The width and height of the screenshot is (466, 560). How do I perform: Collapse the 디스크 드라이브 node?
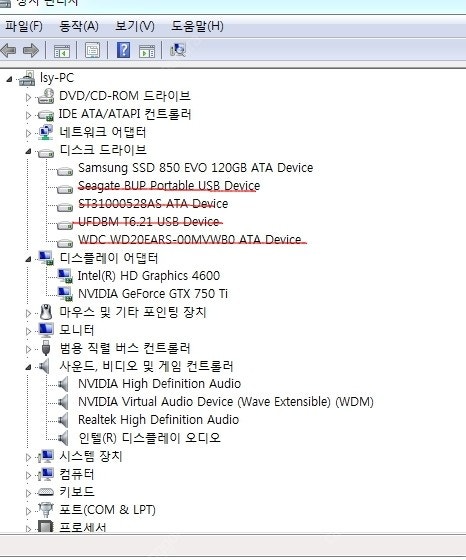coord(28,151)
